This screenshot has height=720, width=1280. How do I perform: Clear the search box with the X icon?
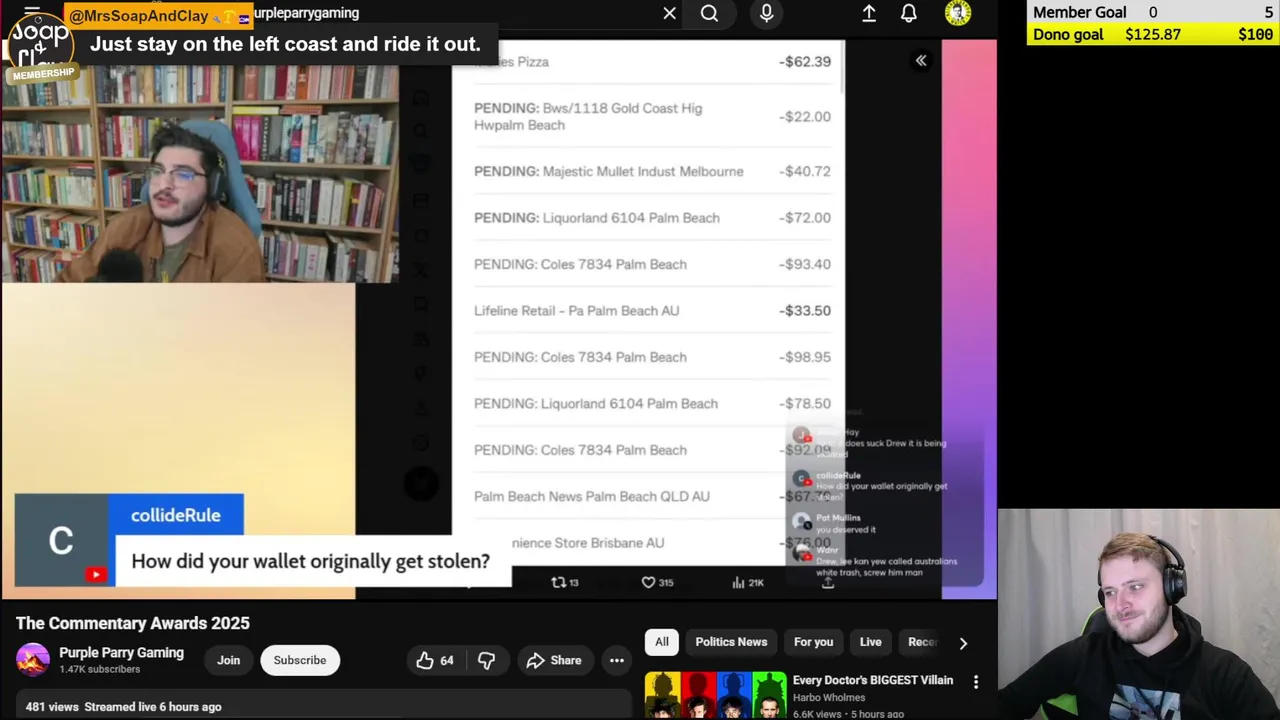pyautogui.click(x=669, y=13)
